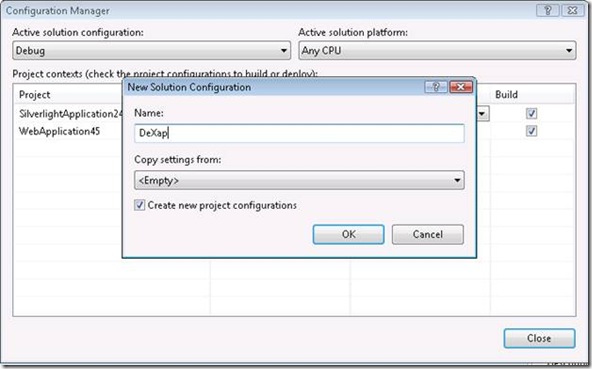
Task: Toggle Create new project configurations checkbox
Action: [139, 205]
